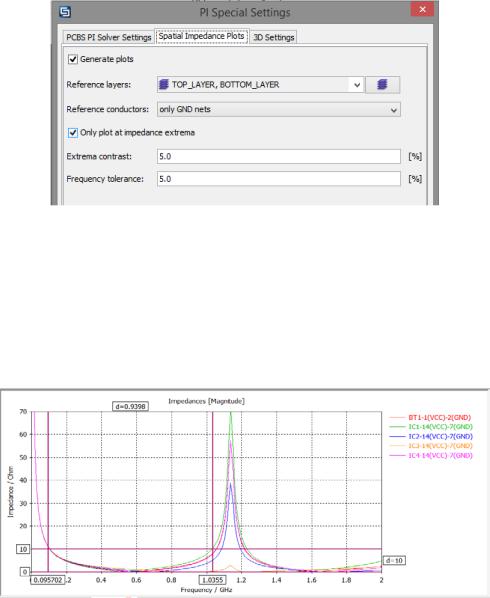Select the Spatial Impedance Plots tab
This screenshot has width=490, height=598.
pyautogui.click(x=201, y=36)
